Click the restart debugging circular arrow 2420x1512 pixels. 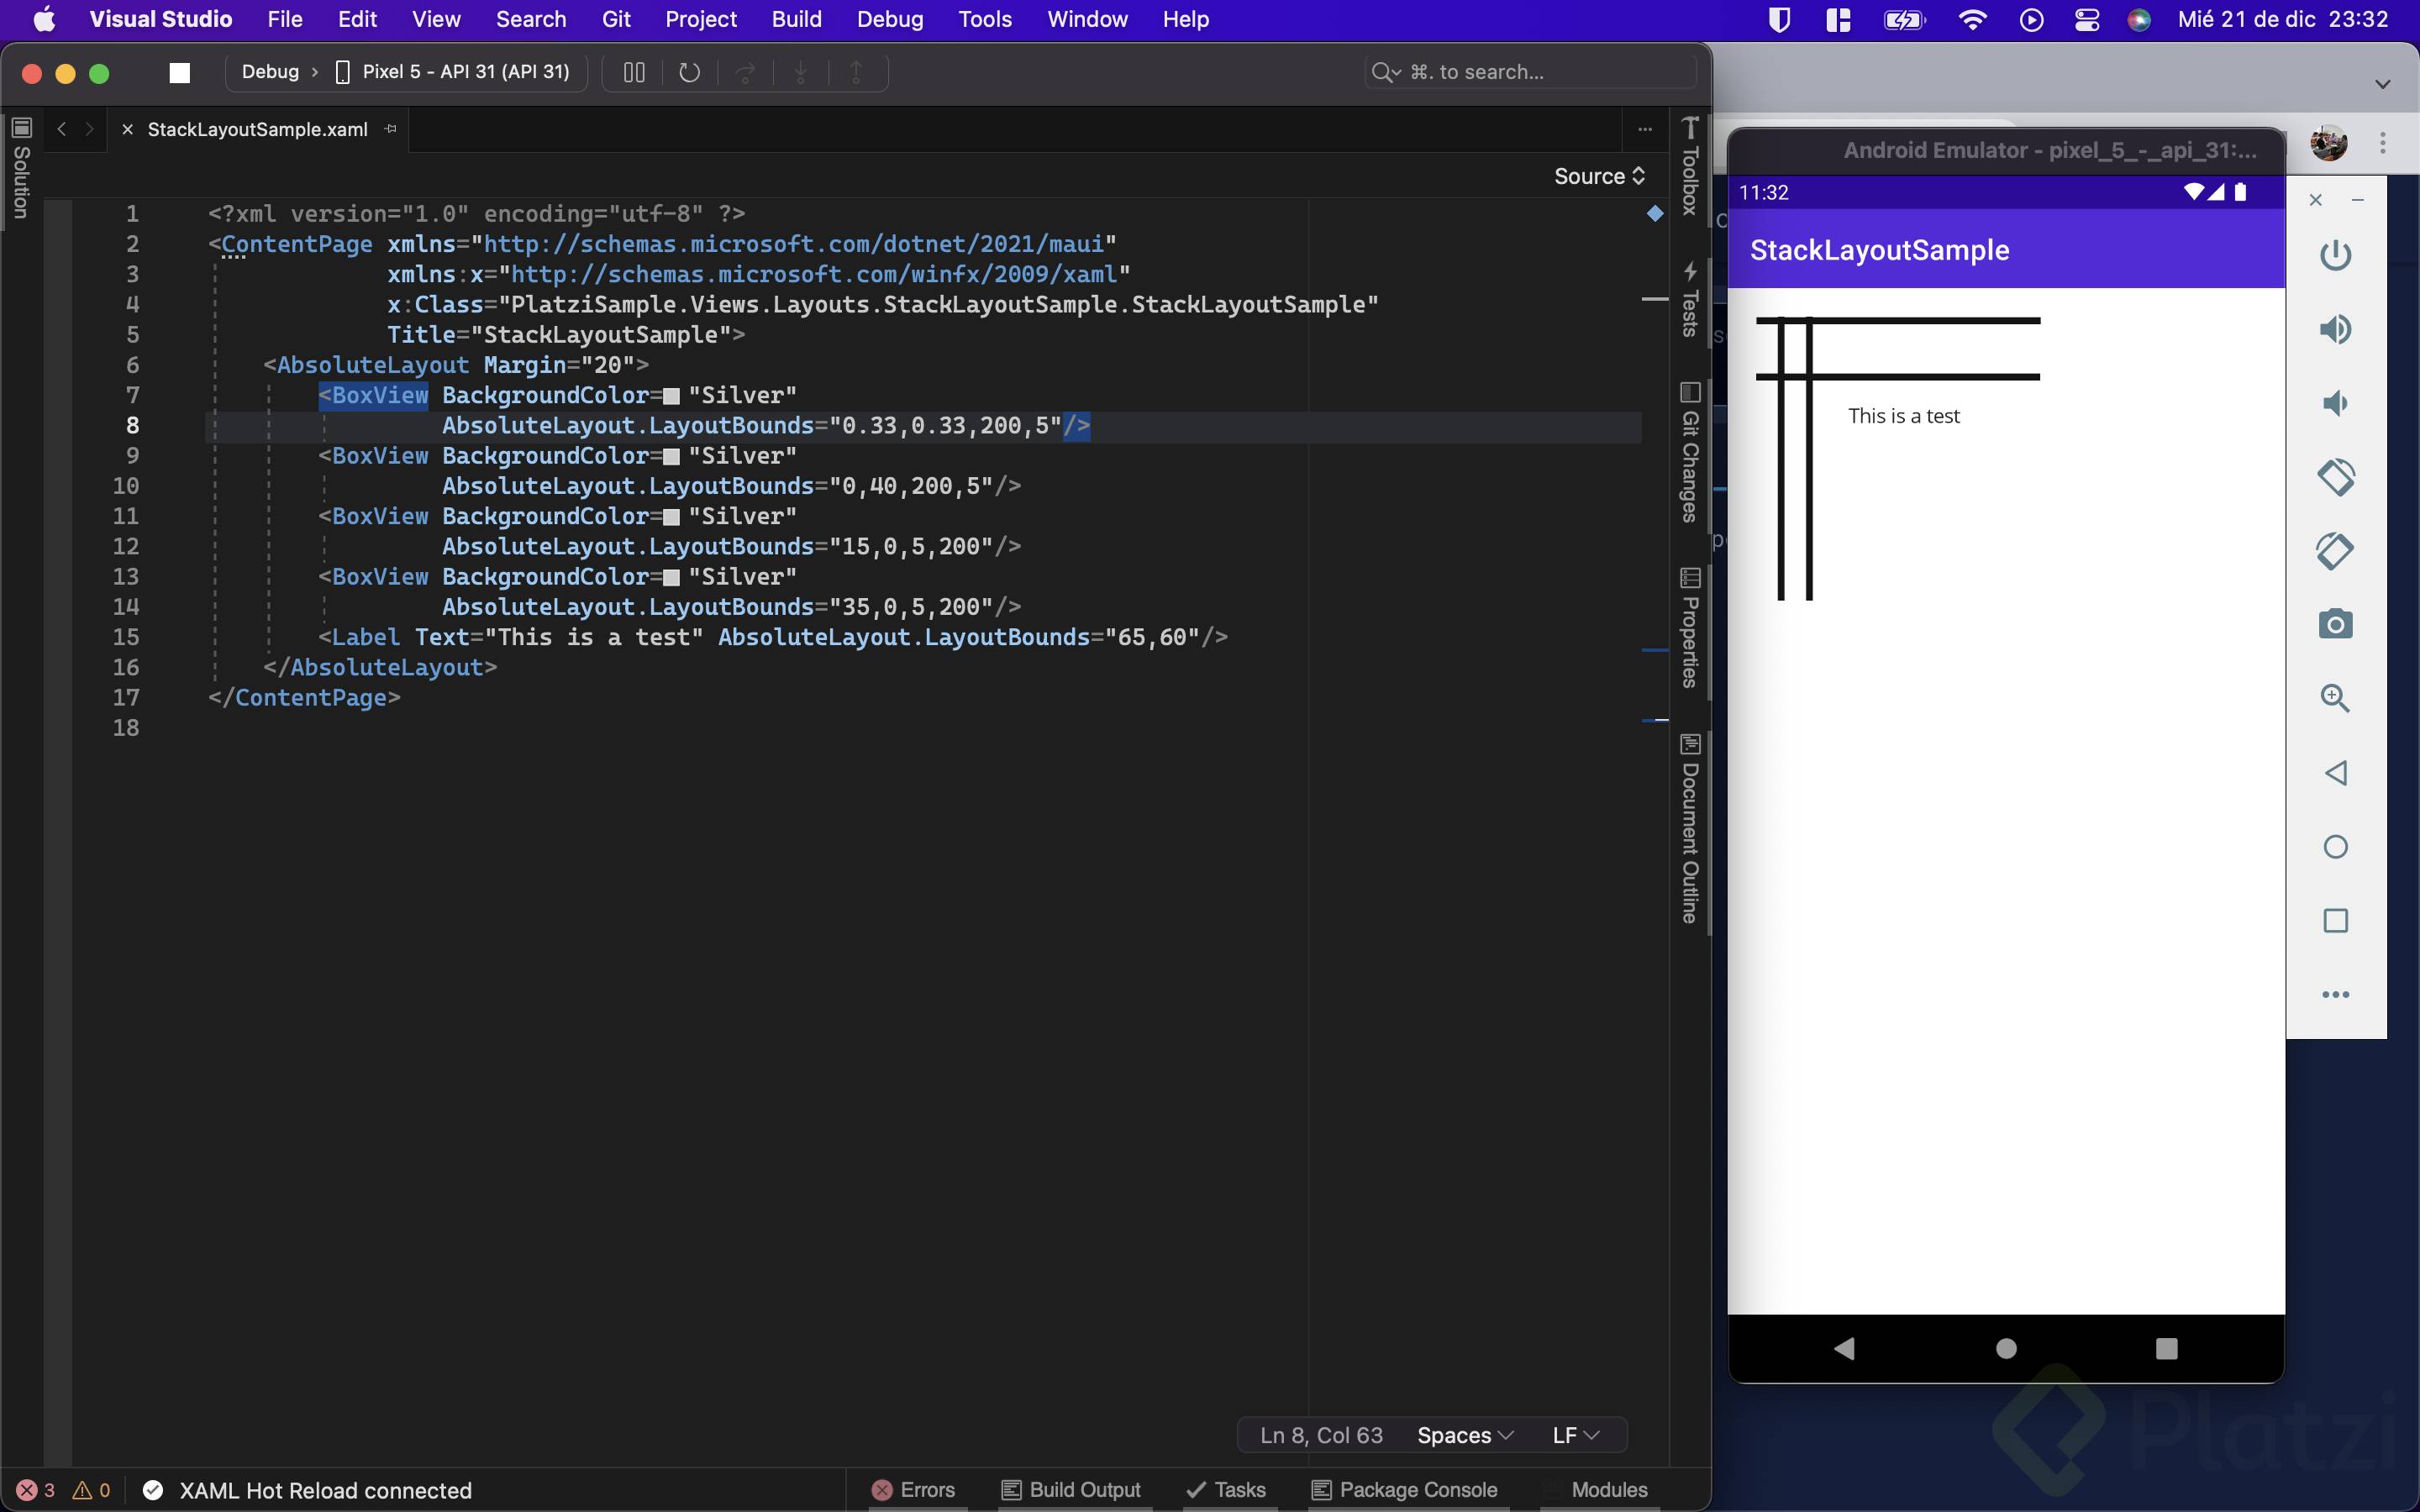[689, 72]
